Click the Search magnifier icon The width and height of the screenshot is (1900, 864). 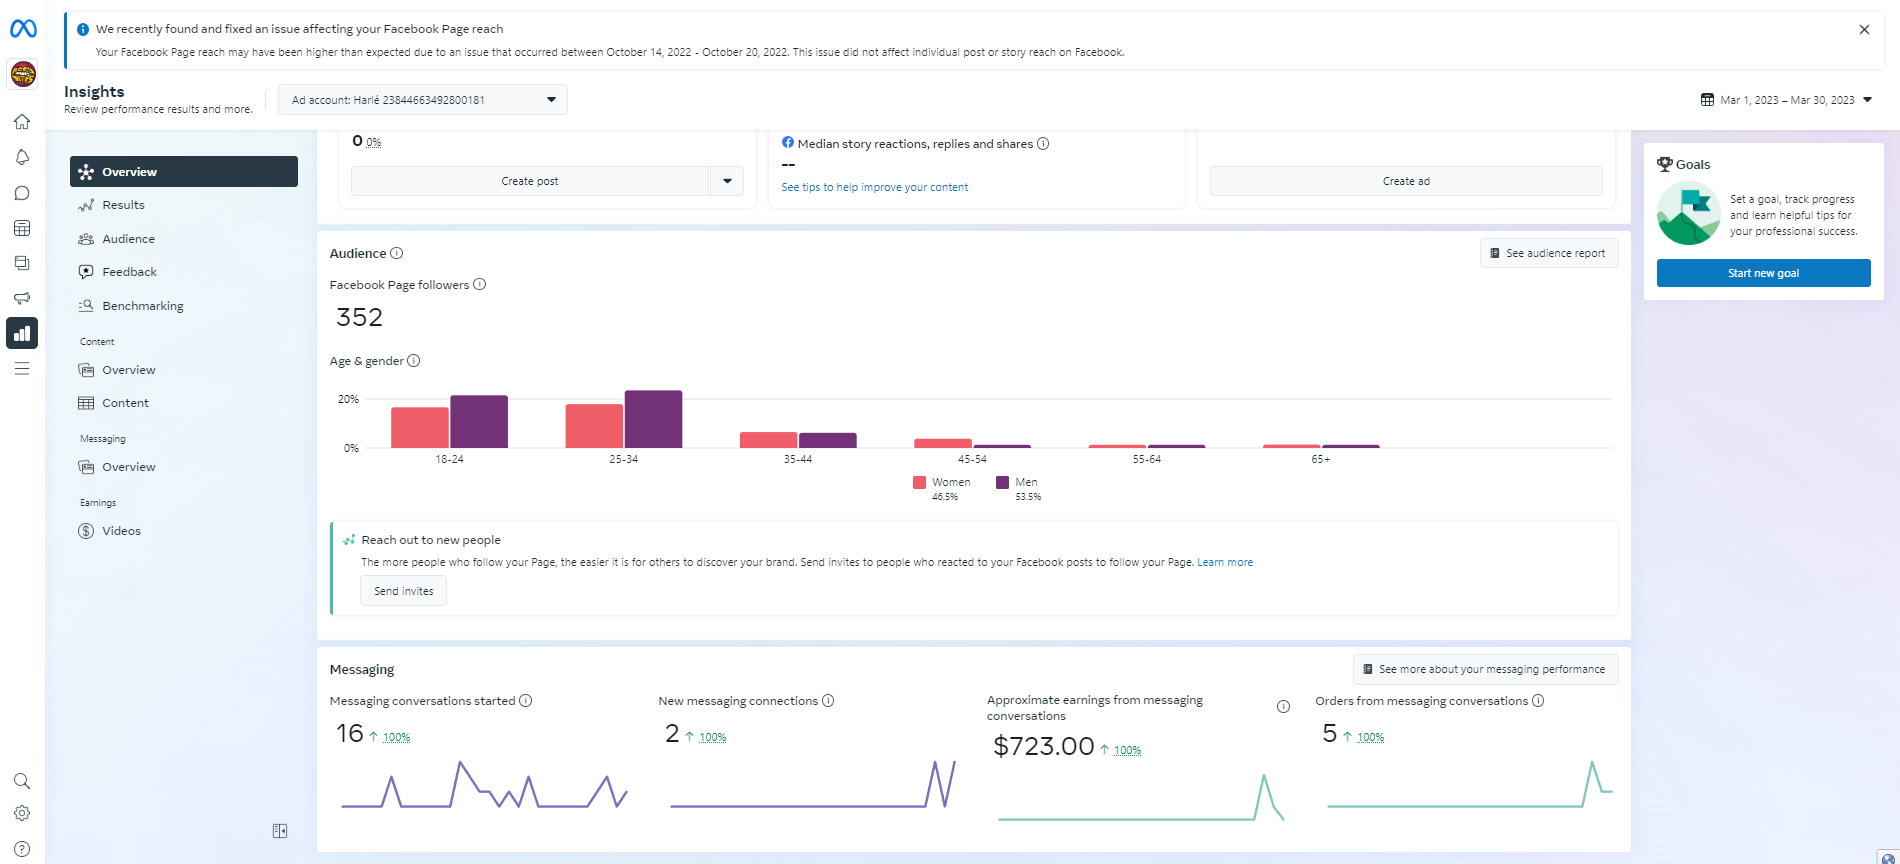(22, 781)
